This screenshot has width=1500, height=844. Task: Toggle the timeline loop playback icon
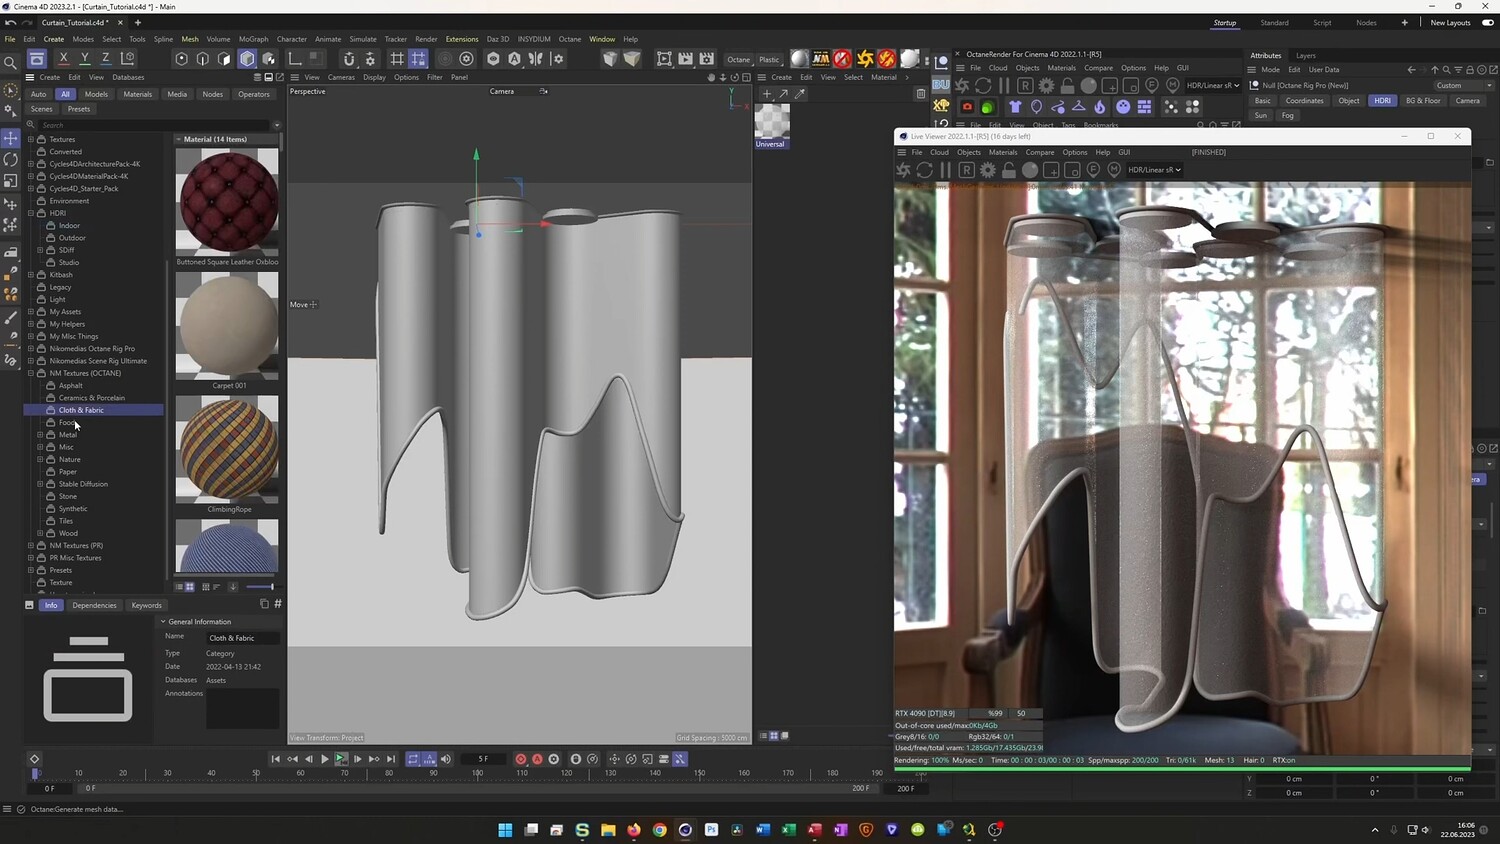click(x=413, y=759)
